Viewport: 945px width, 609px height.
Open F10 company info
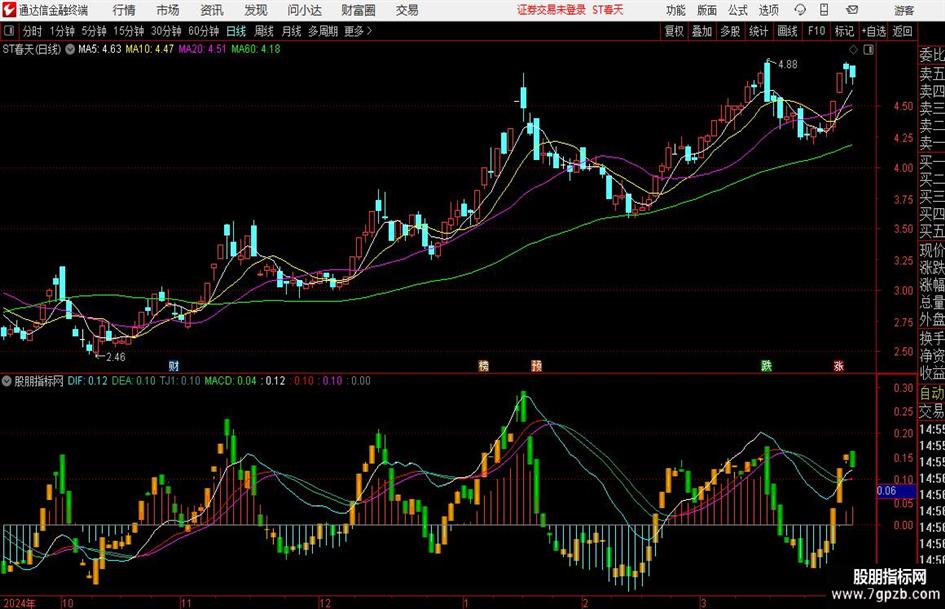click(x=817, y=31)
